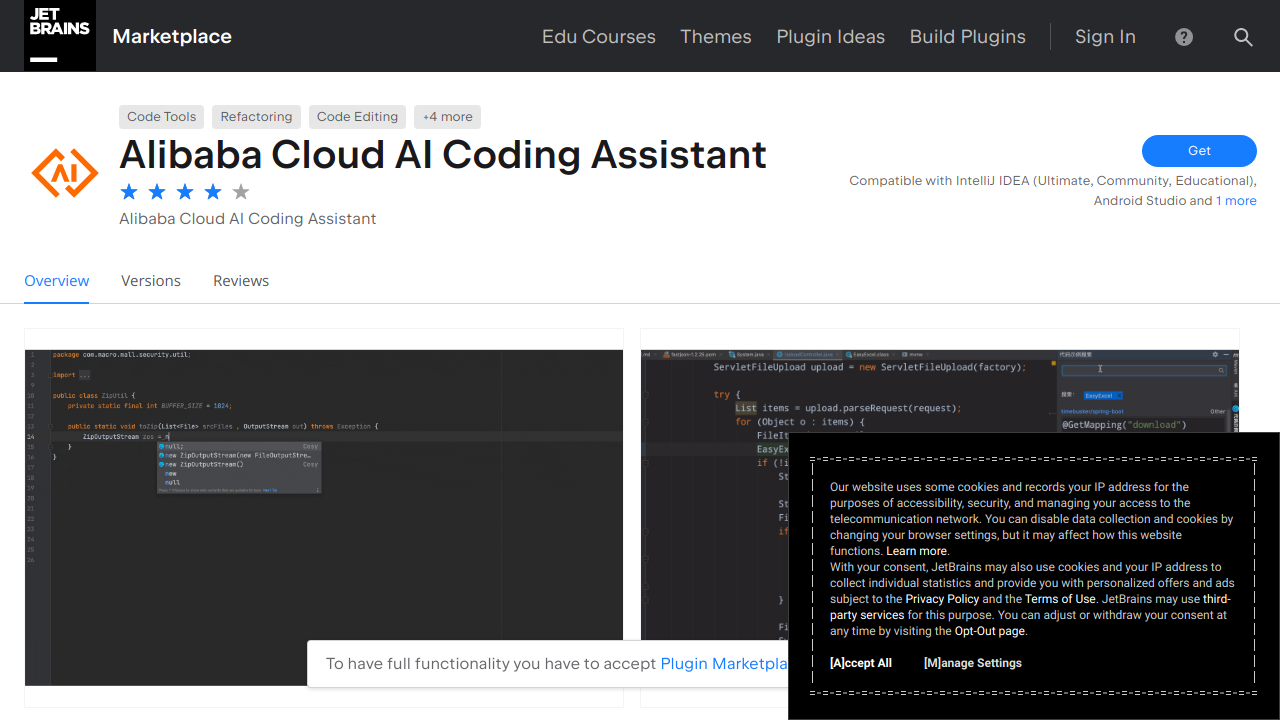1280x720 pixels.
Task: Open Themes menu item
Action: [x=716, y=37]
